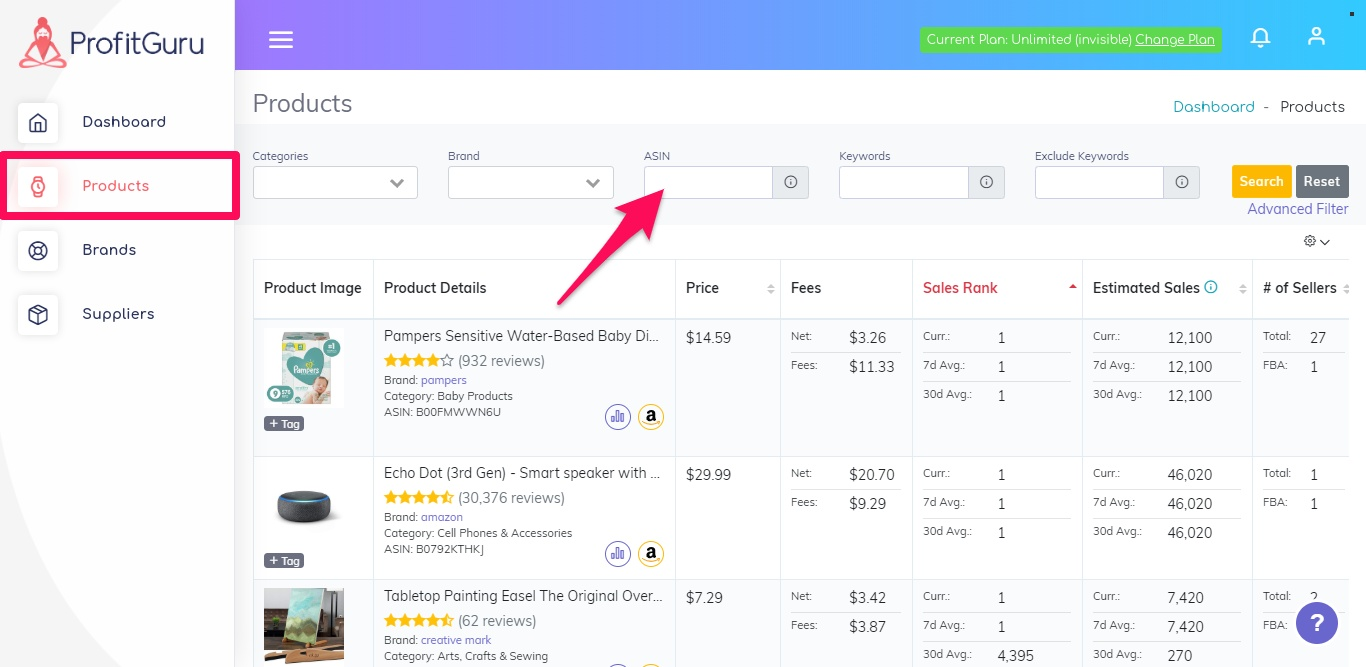Click the $14.59 price cell
The image size is (1366, 667).
point(708,338)
